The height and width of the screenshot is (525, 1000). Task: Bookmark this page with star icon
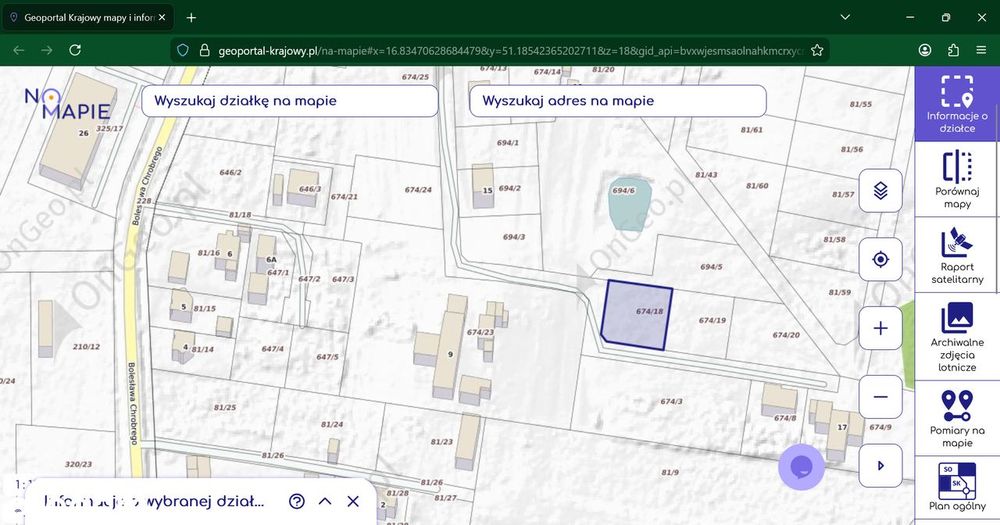point(817,50)
